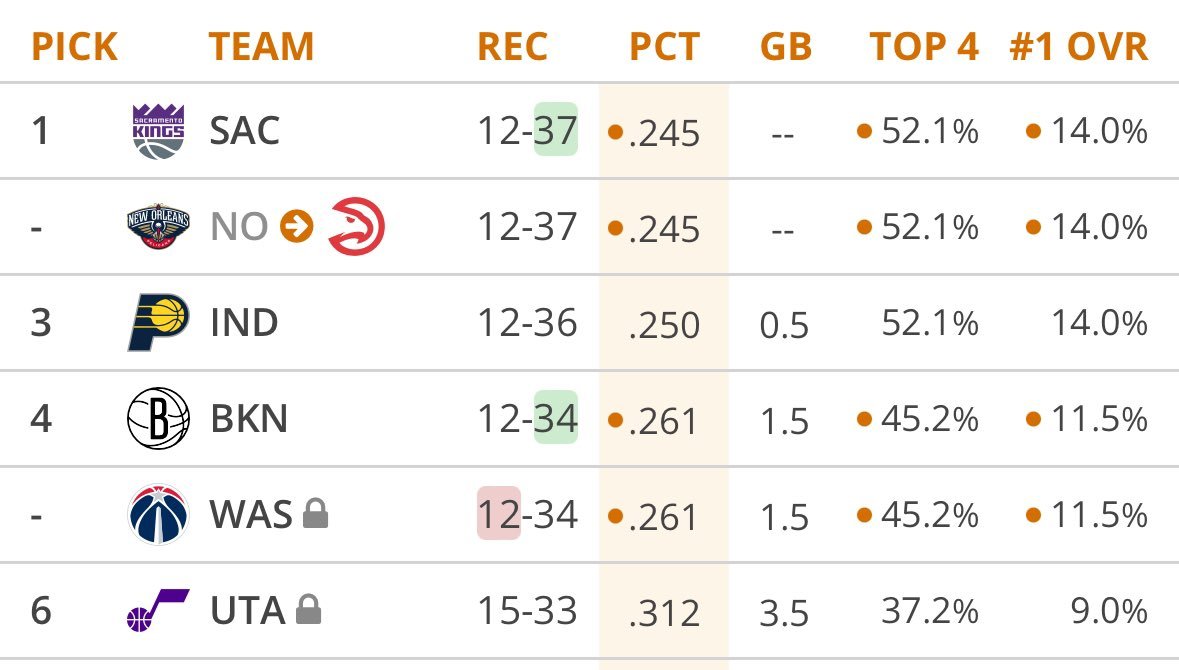Image resolution: width=1179 pixels, height=670 pixels.
Task: Click the Atlanta Hawks logo
Action: [357, 226]
